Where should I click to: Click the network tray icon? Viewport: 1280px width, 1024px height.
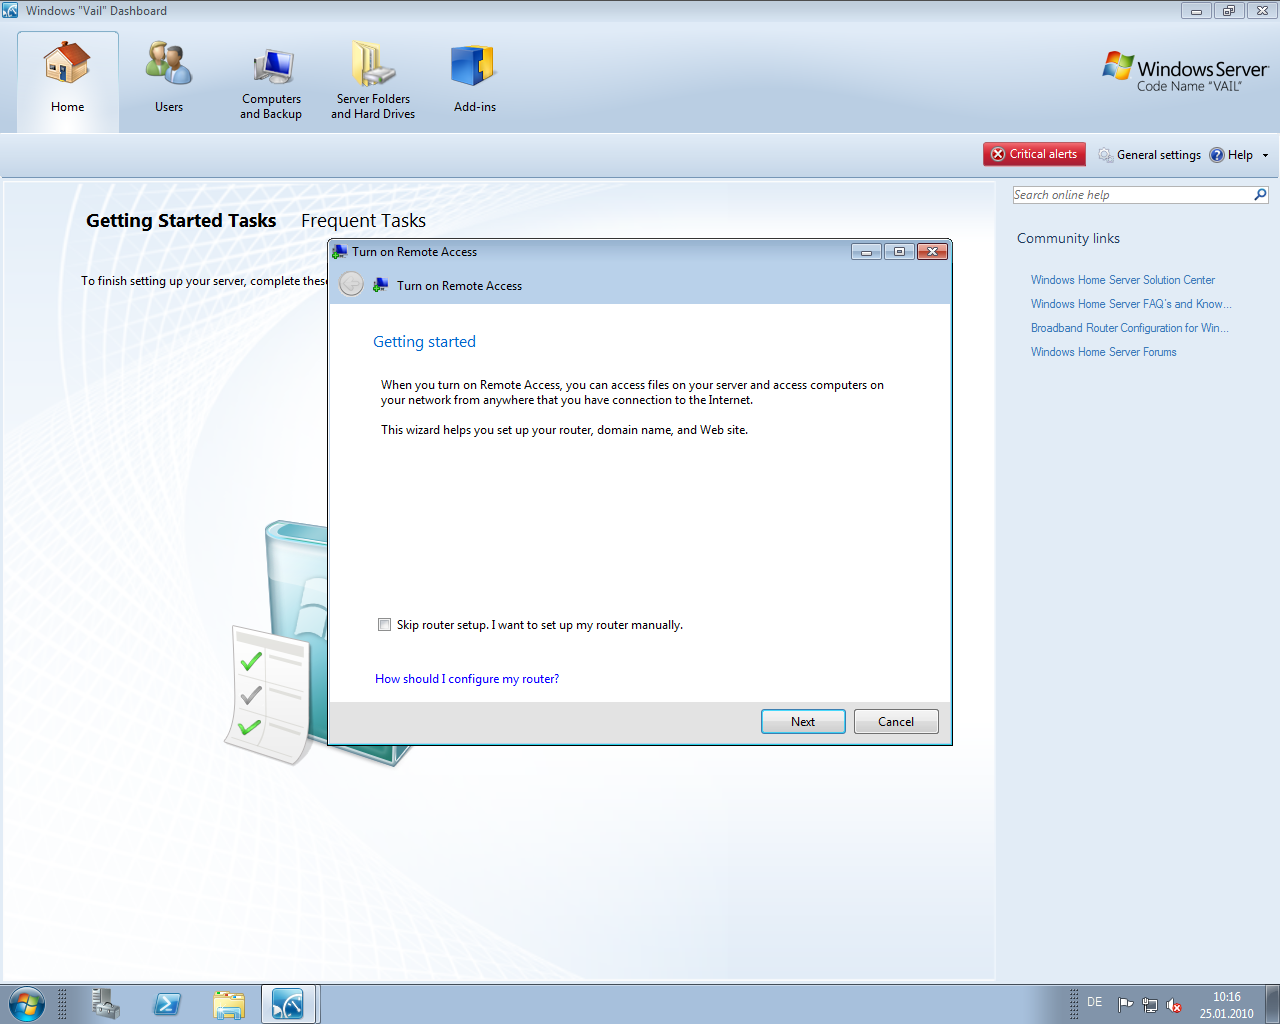click(1150, 1005)
